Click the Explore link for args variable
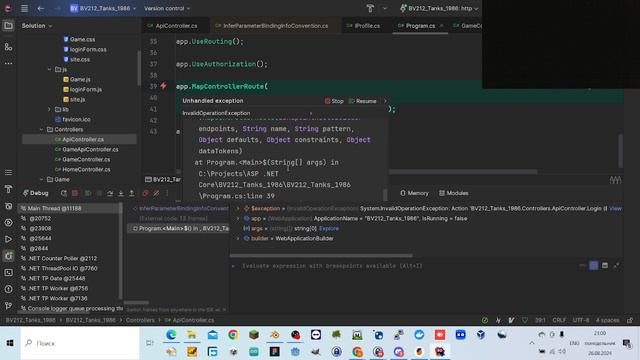Screen dimensions: 640x360 [x=329, y=229]
